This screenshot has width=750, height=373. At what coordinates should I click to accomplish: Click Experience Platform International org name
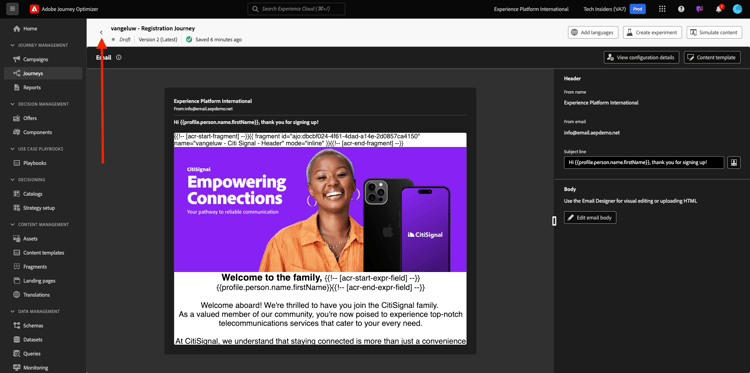[531, 9]
